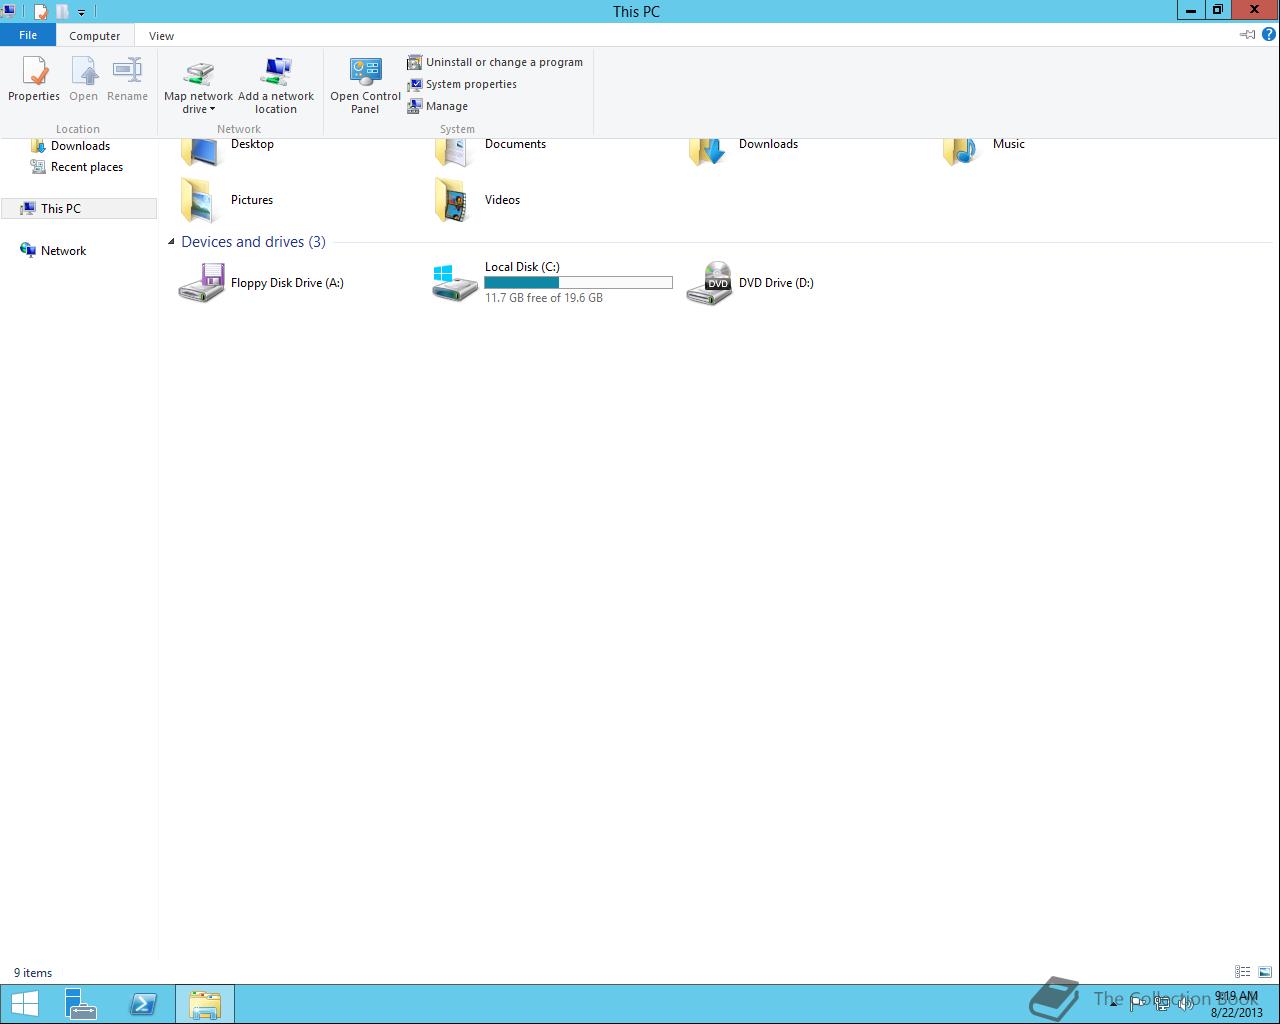
Task: Click the Action Center flag tray icon
Action: [x=1138, y=1004]
